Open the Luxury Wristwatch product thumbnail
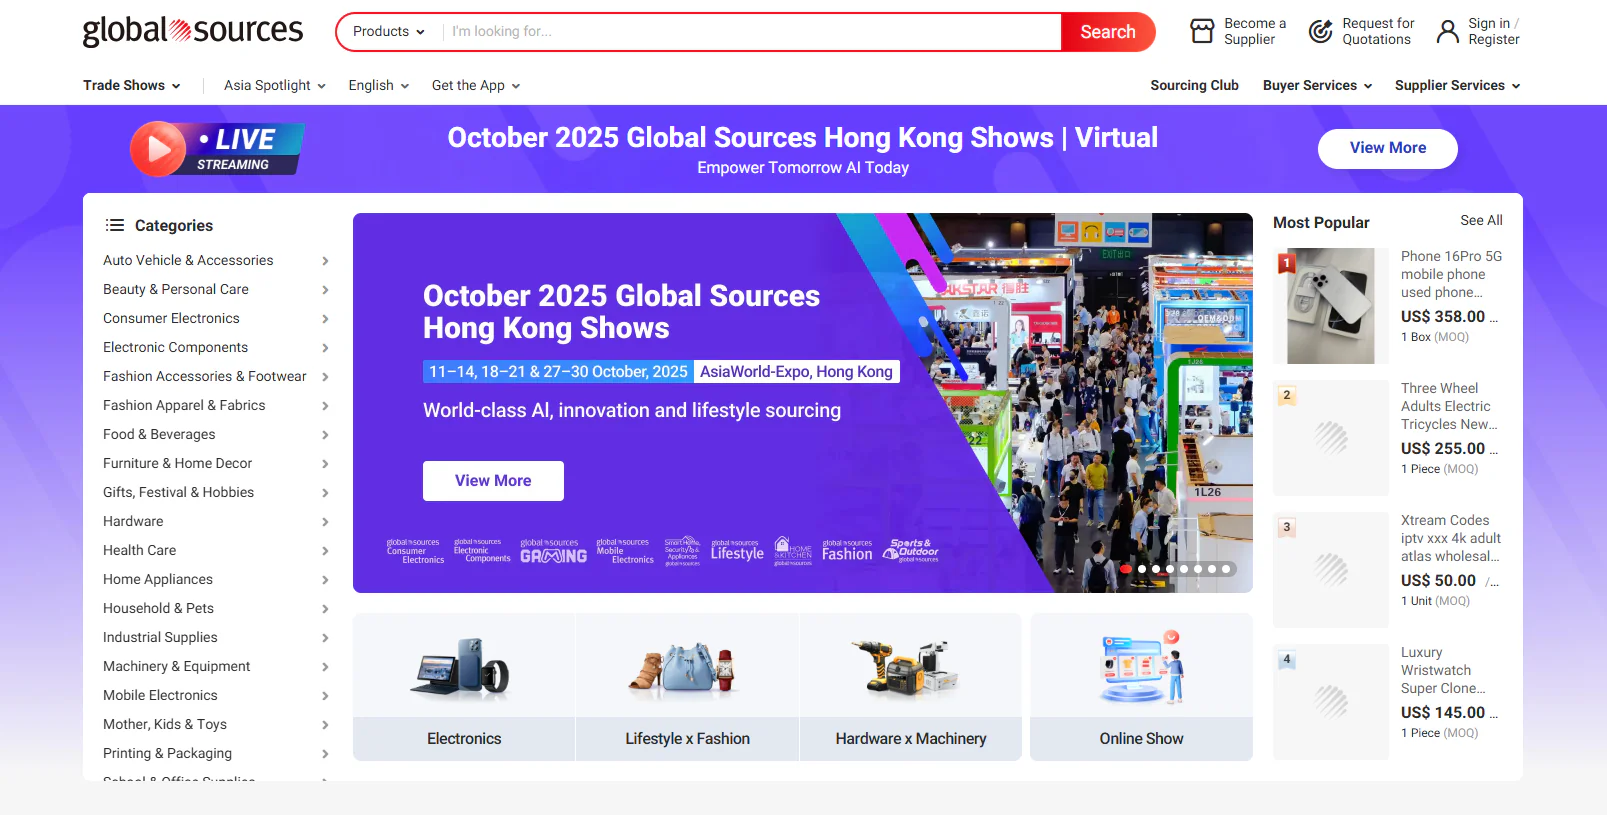Viewport: 1607px width, 815px height. [1331, 702]
